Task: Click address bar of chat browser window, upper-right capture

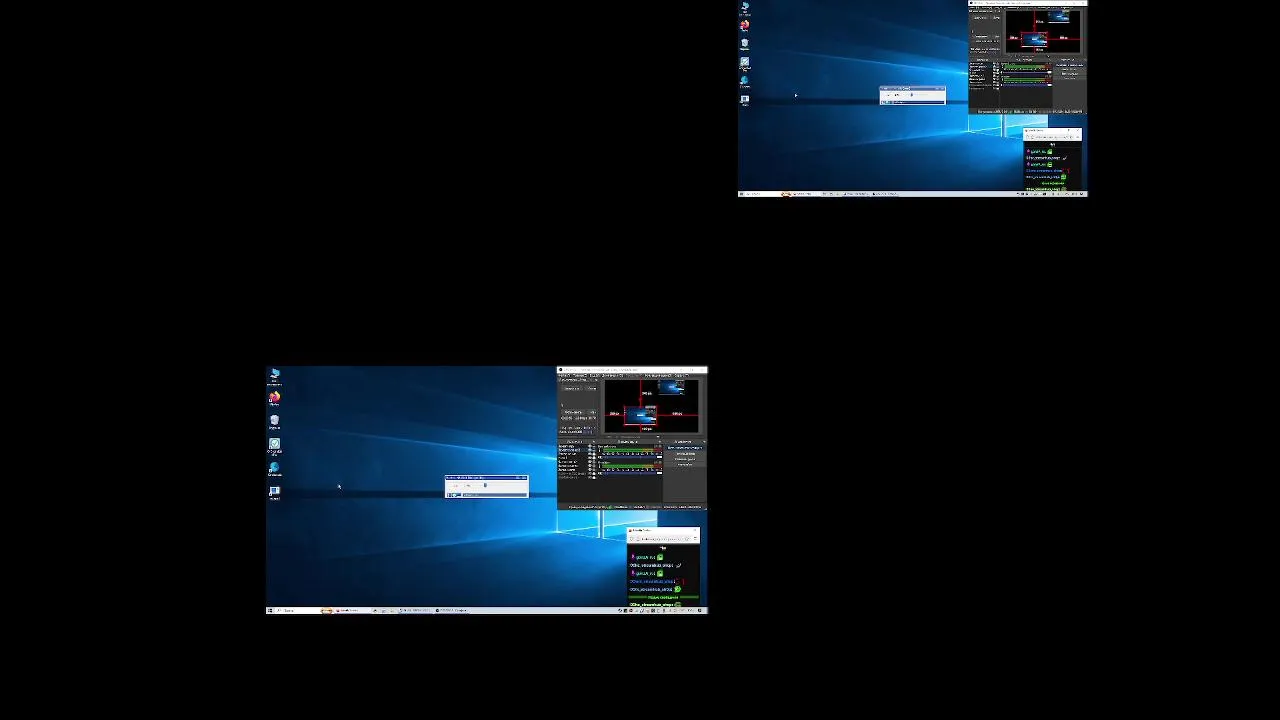Action: 1050,137
